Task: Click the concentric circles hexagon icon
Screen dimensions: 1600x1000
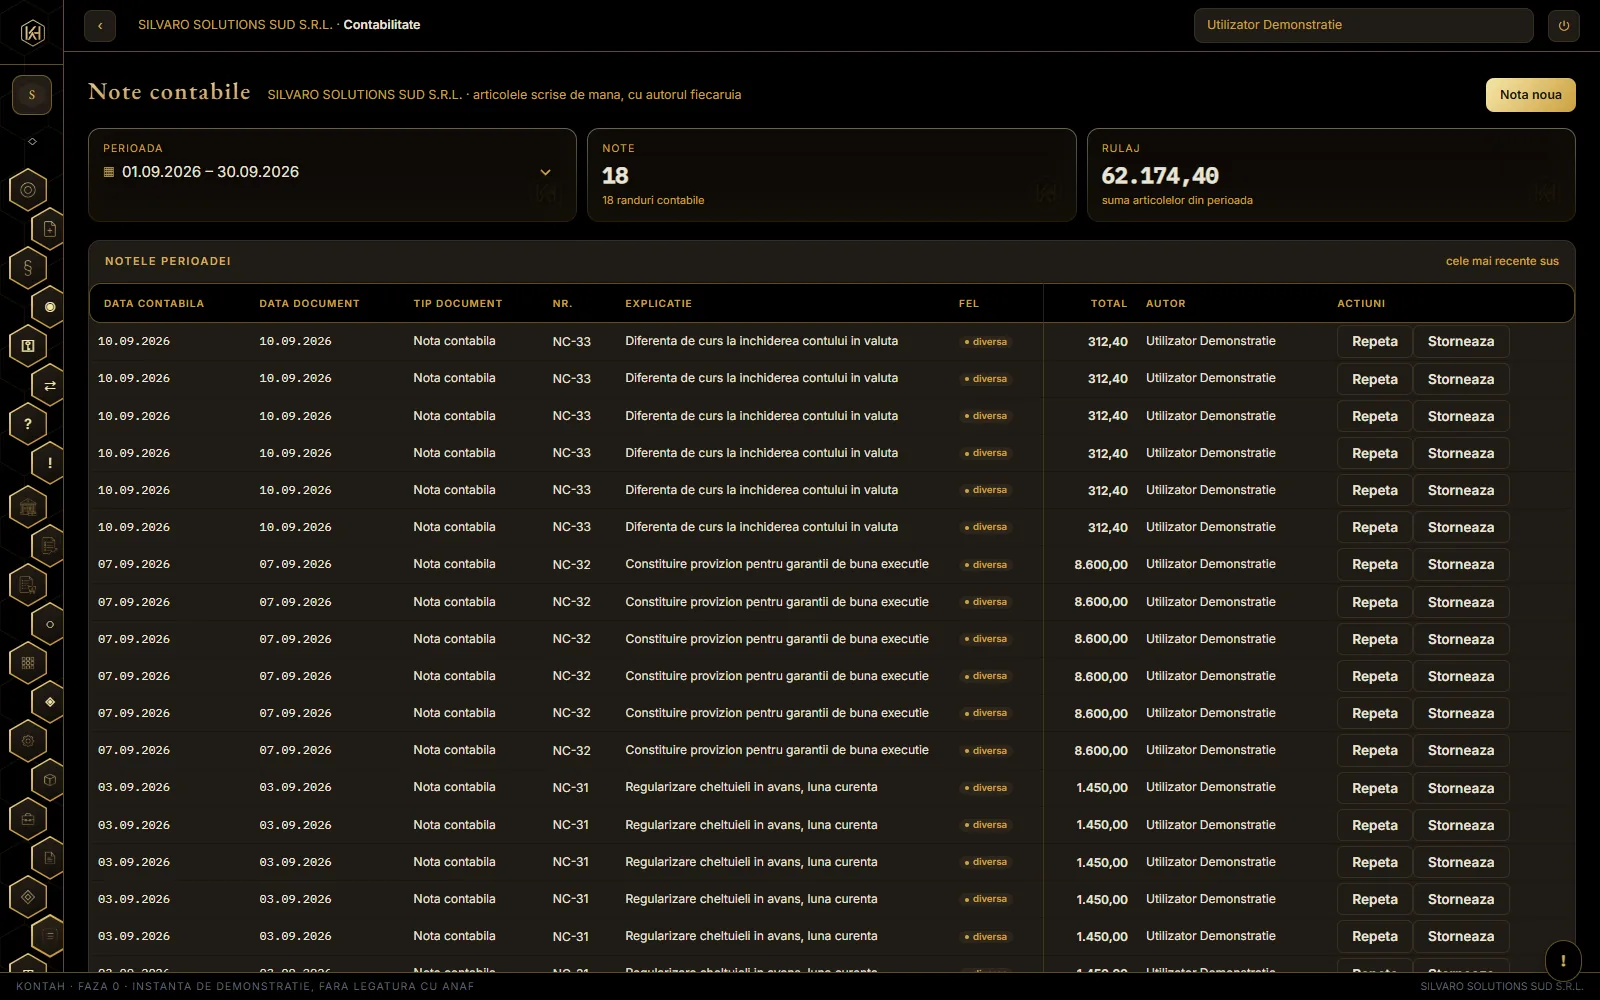Action: 28,190
